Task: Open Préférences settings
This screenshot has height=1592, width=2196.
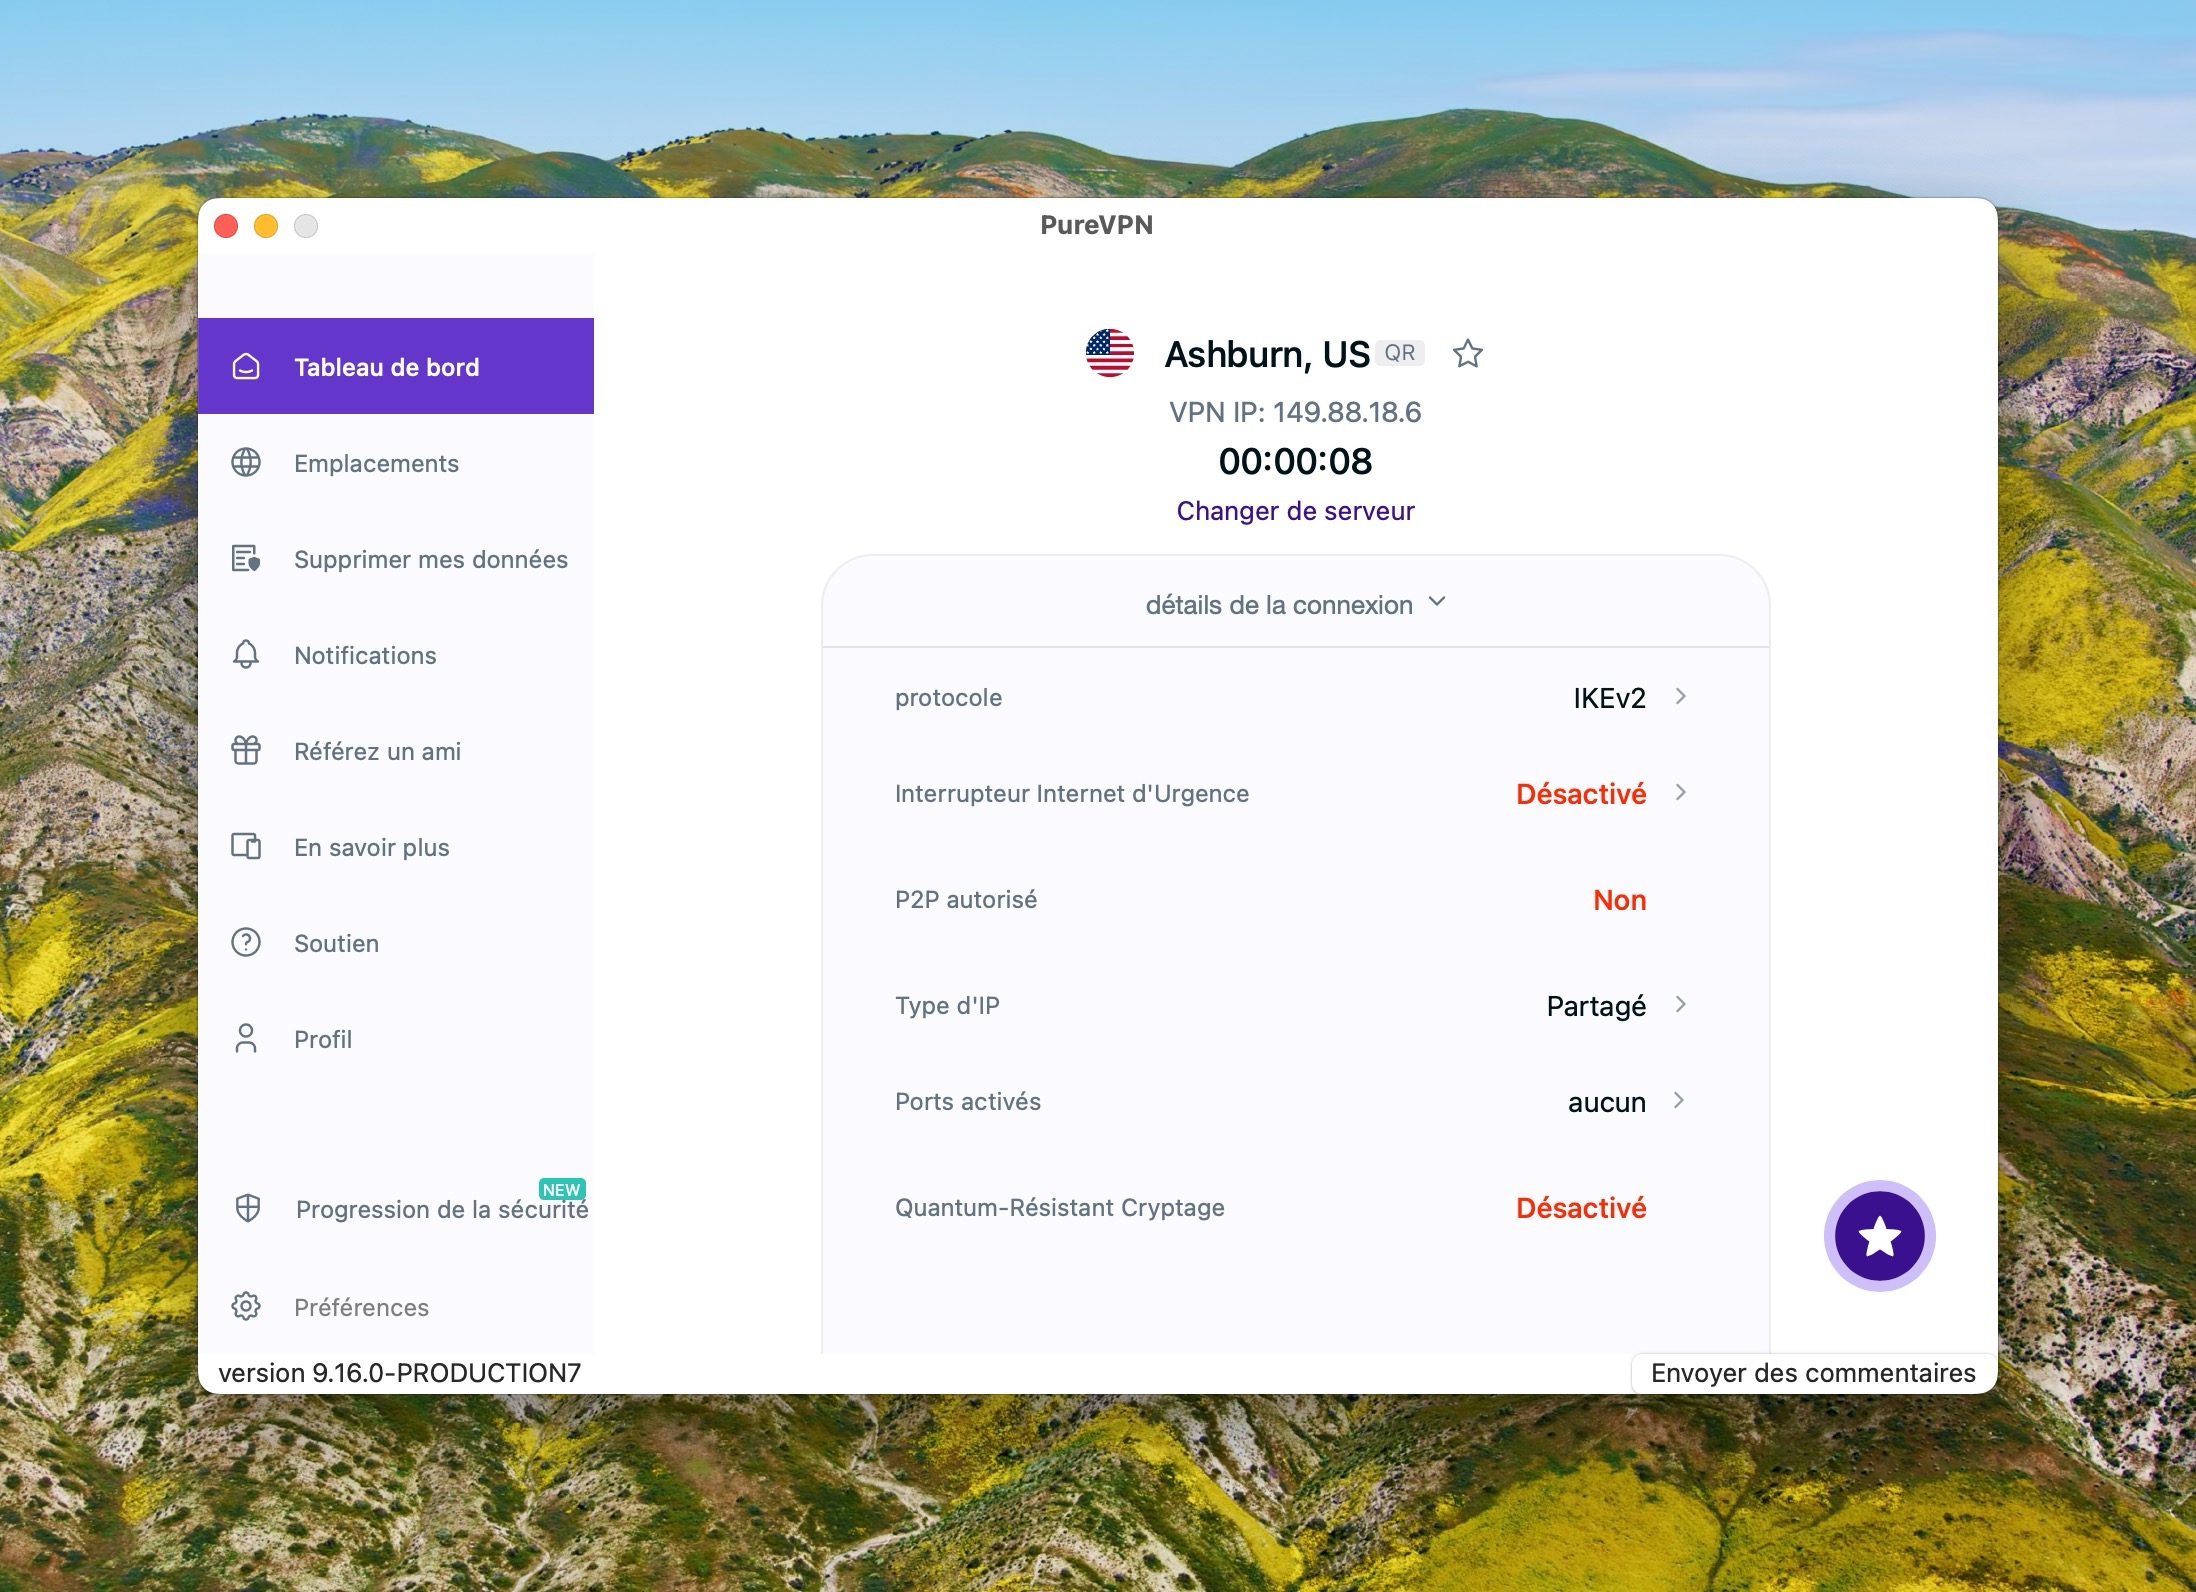Action: coord(396,1307)
